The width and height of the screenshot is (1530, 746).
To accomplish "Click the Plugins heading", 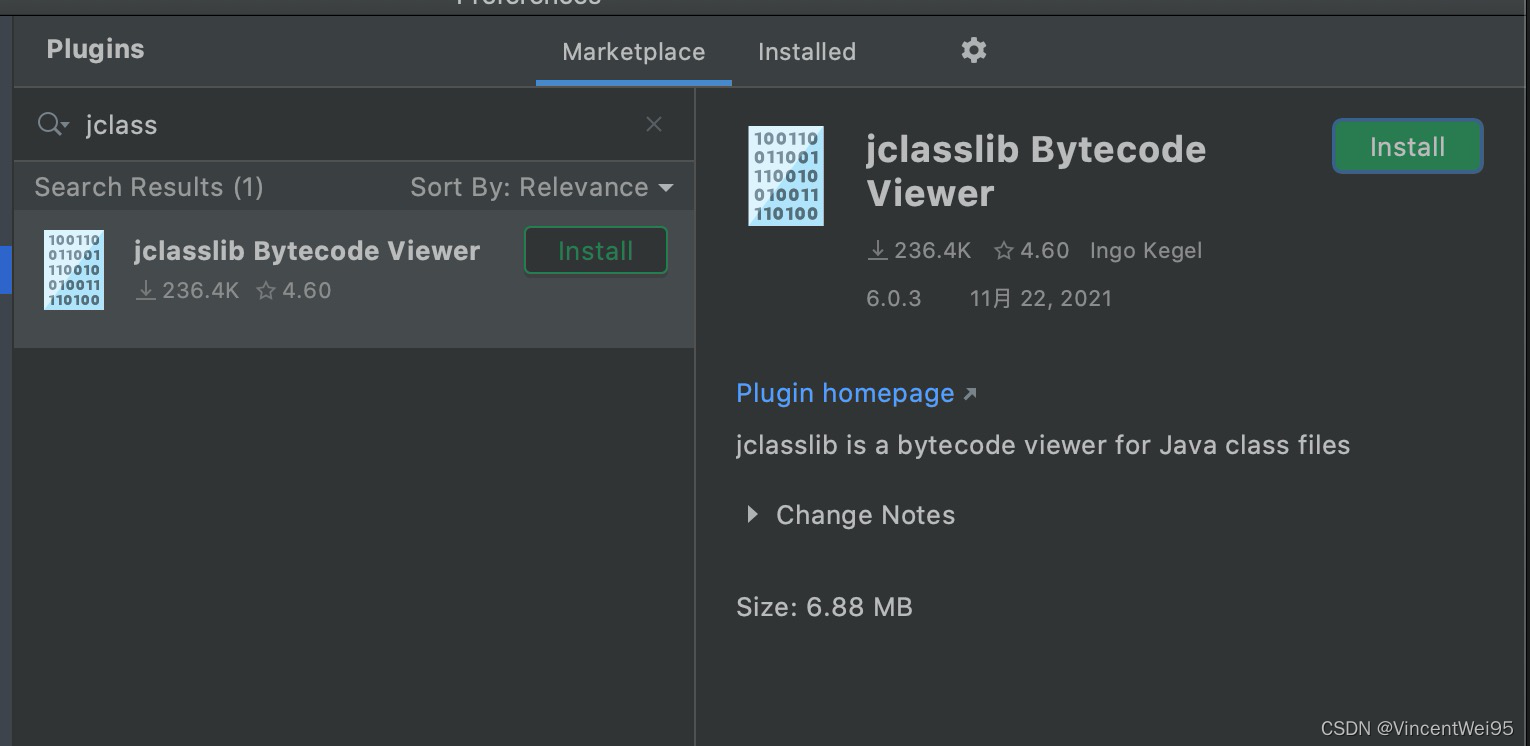I will (95, 49).
